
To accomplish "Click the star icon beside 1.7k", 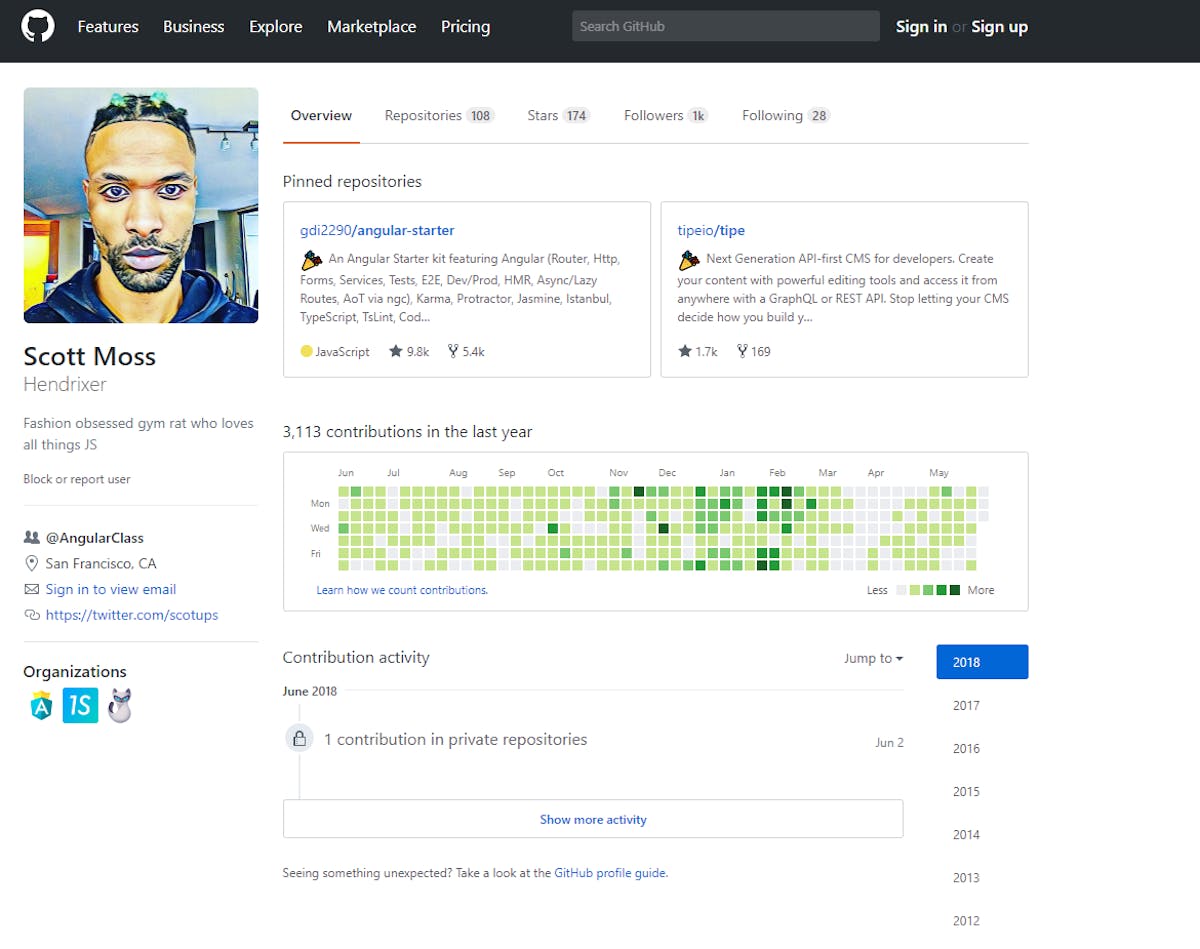I will click(x=684, y=351).
